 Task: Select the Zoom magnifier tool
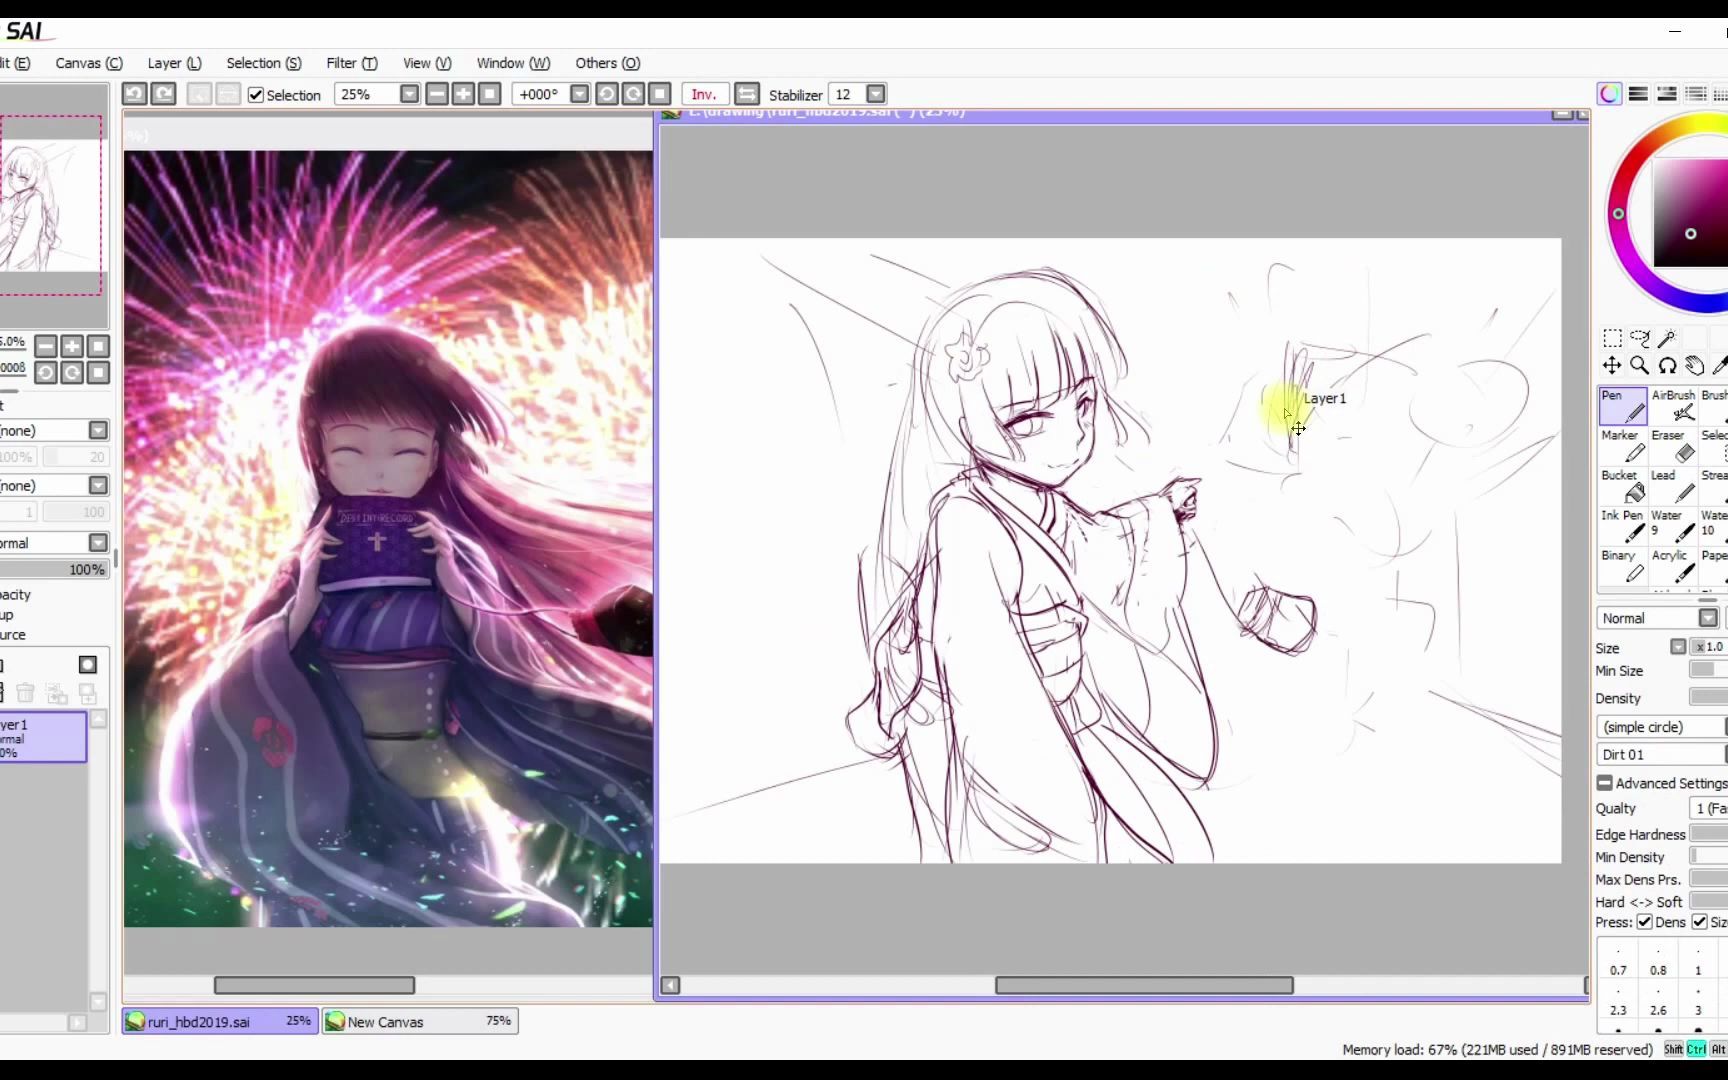coord(1640,366)
